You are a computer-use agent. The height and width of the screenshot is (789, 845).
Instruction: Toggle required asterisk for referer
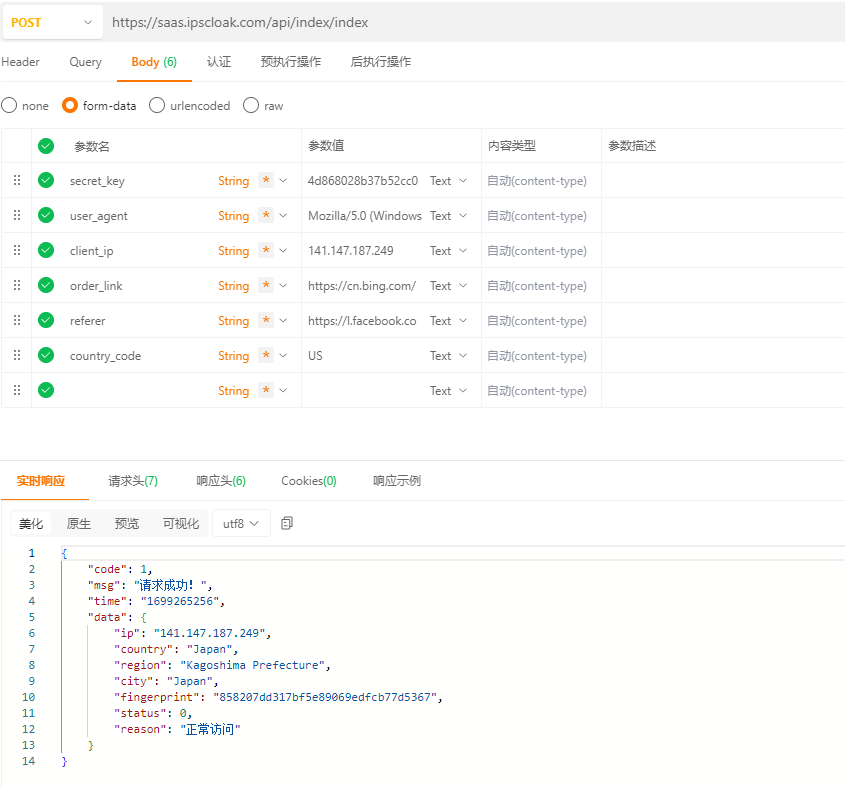click(x=266, y=320)
